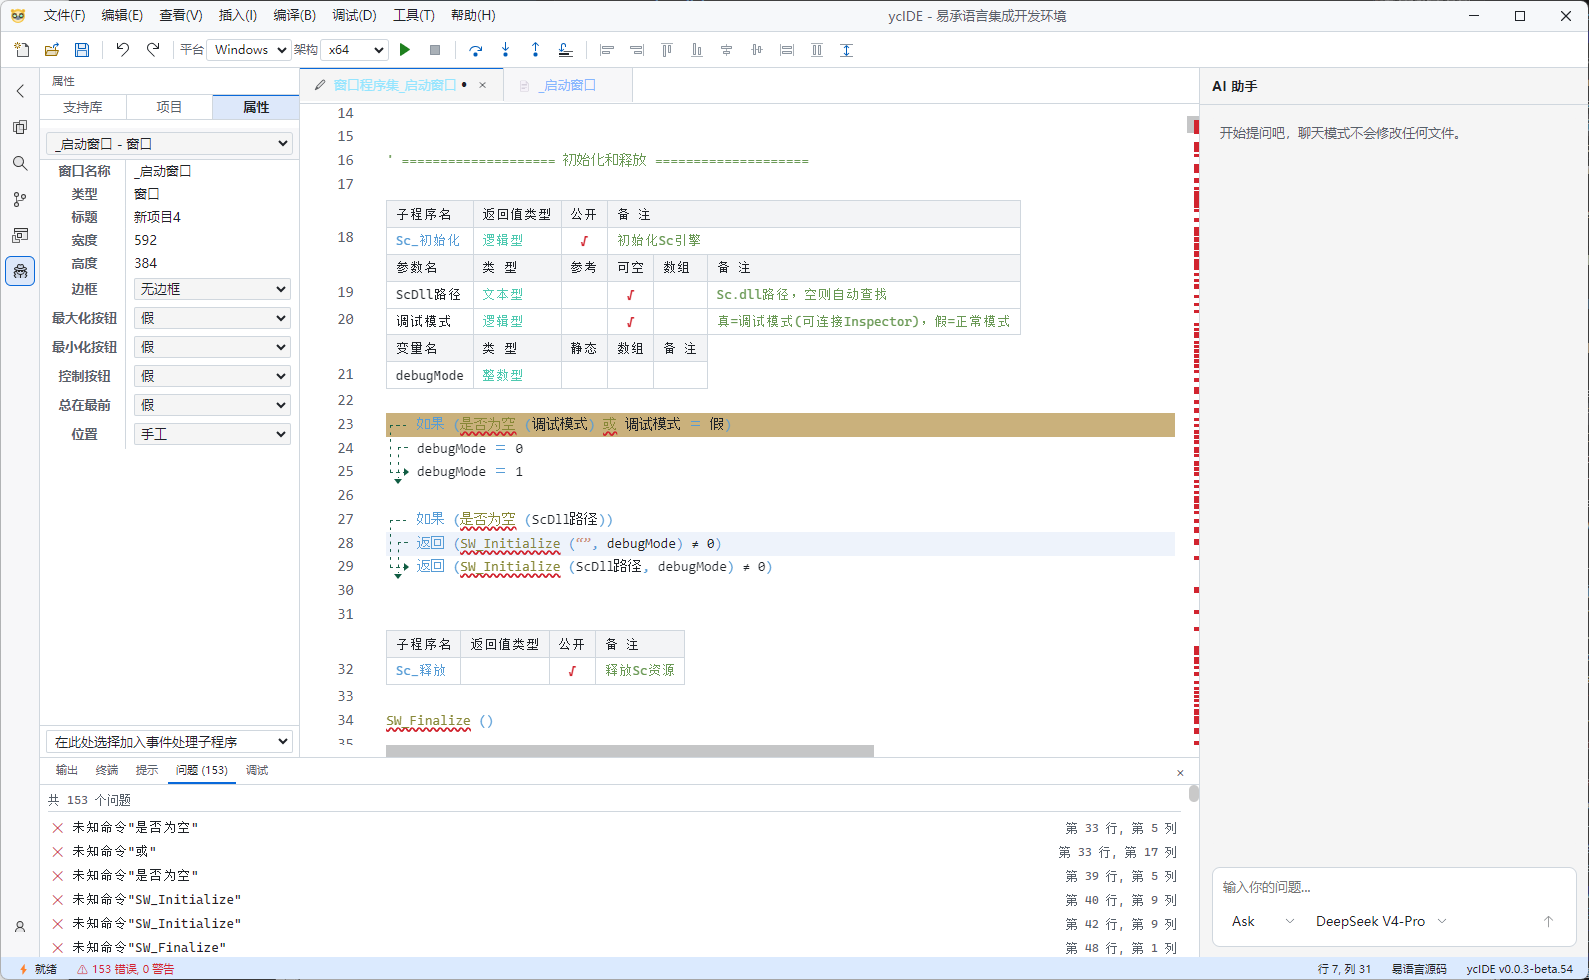This screenshot has height=980, width=1589.
Task: Open the Ask mode dropdown in AI assistant
Action: [1262, 921]
